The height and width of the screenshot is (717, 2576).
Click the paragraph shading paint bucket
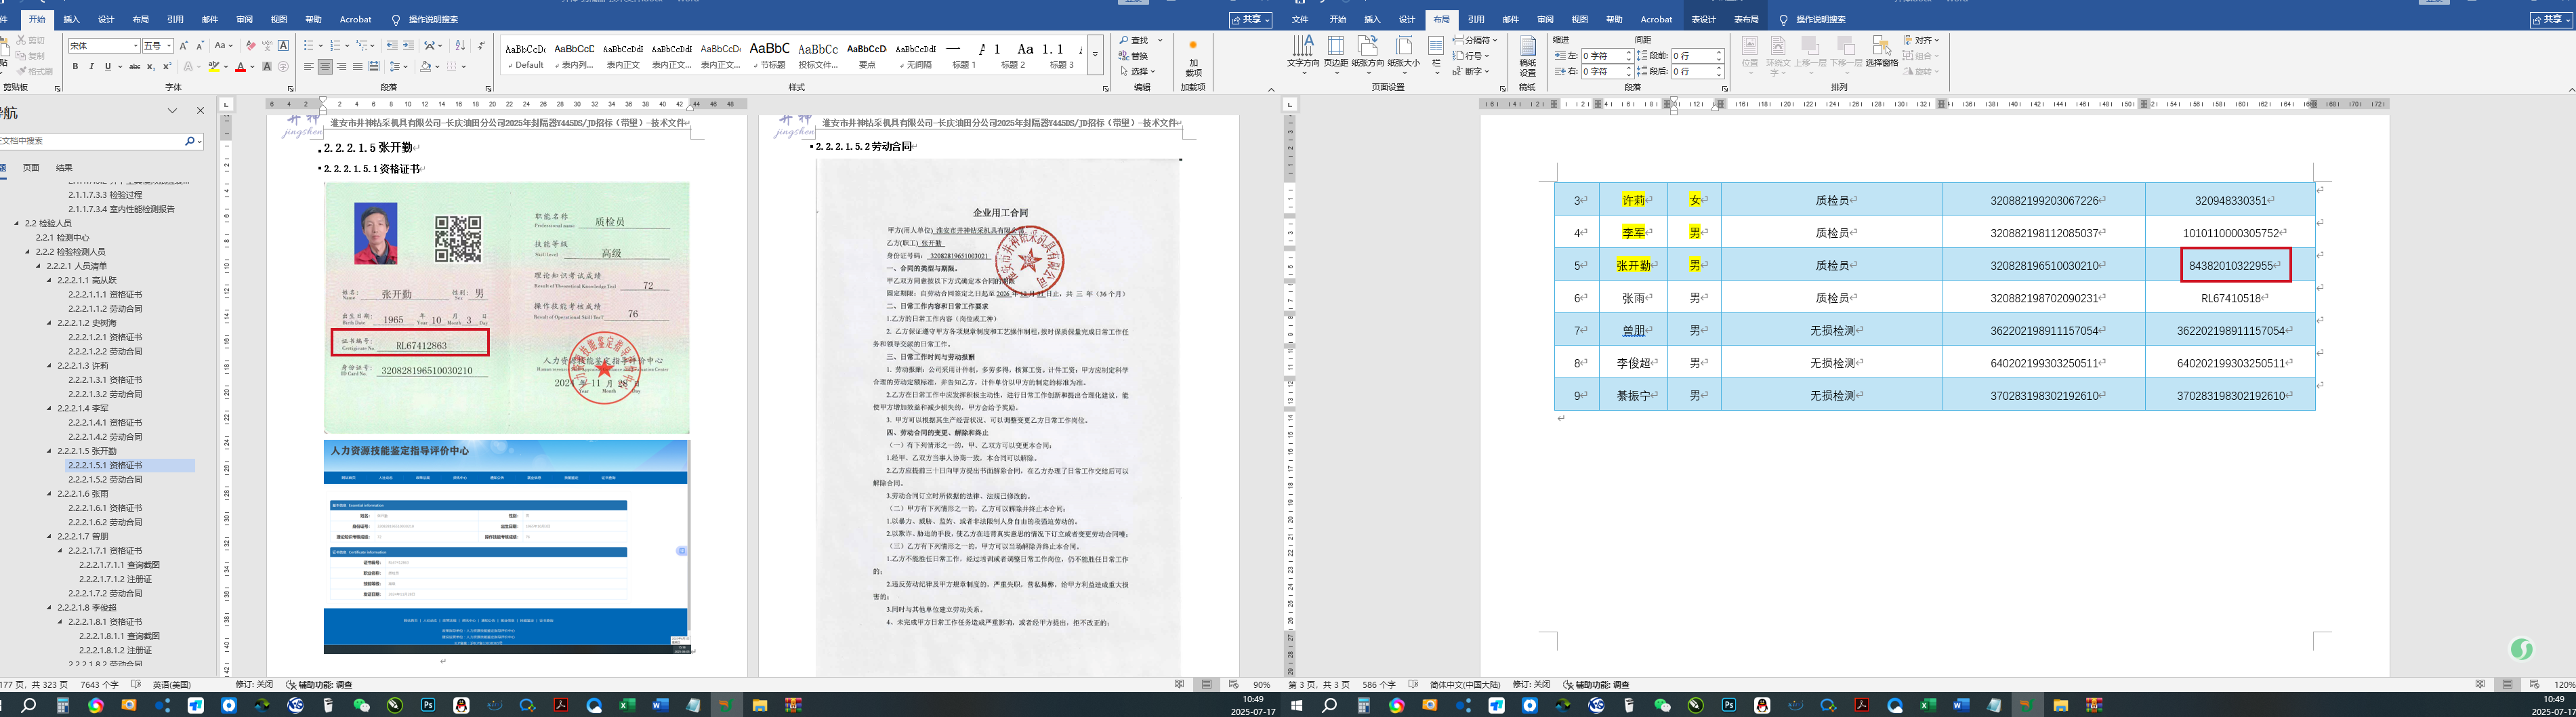pyautogui.click(x=425, y=67)
